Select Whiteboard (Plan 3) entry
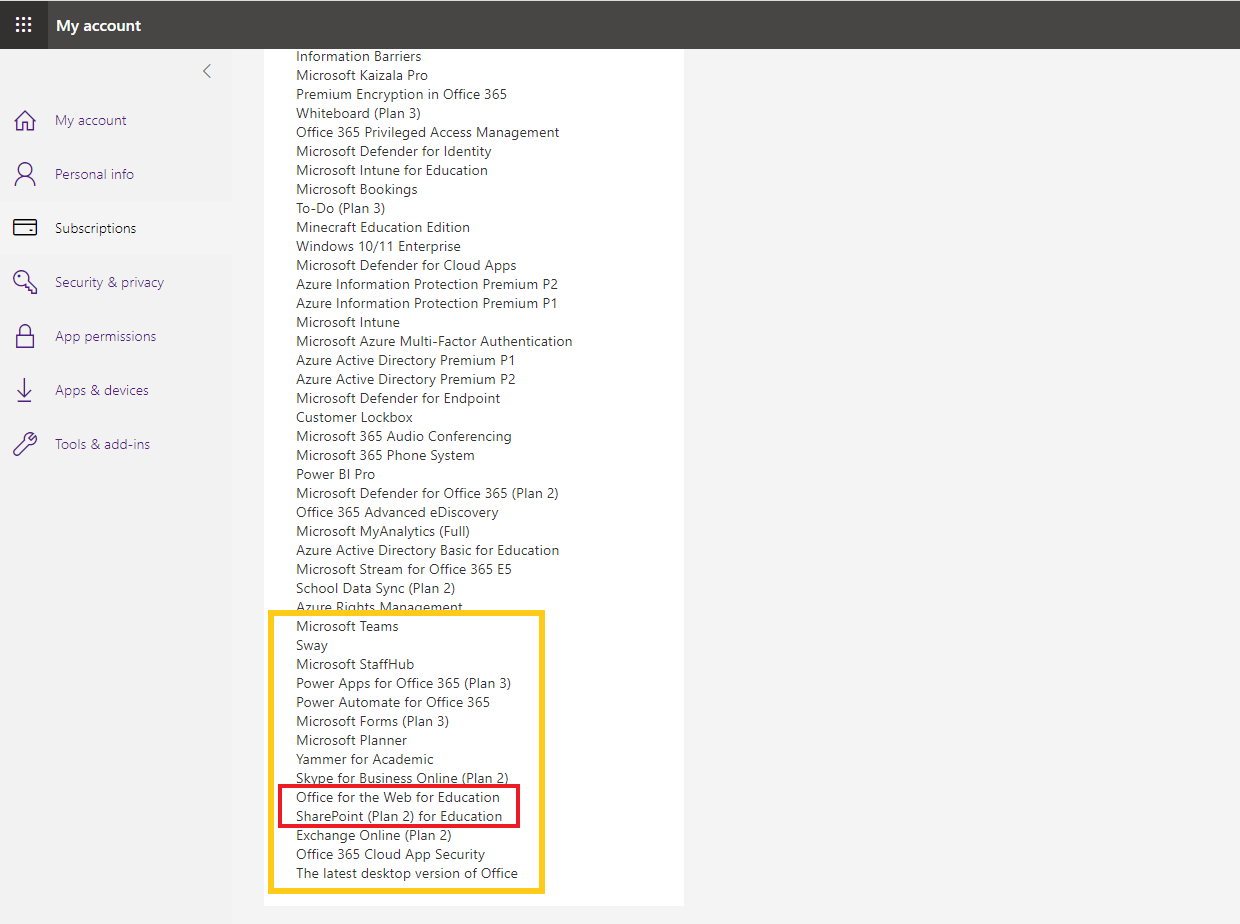 click(359, 113)
